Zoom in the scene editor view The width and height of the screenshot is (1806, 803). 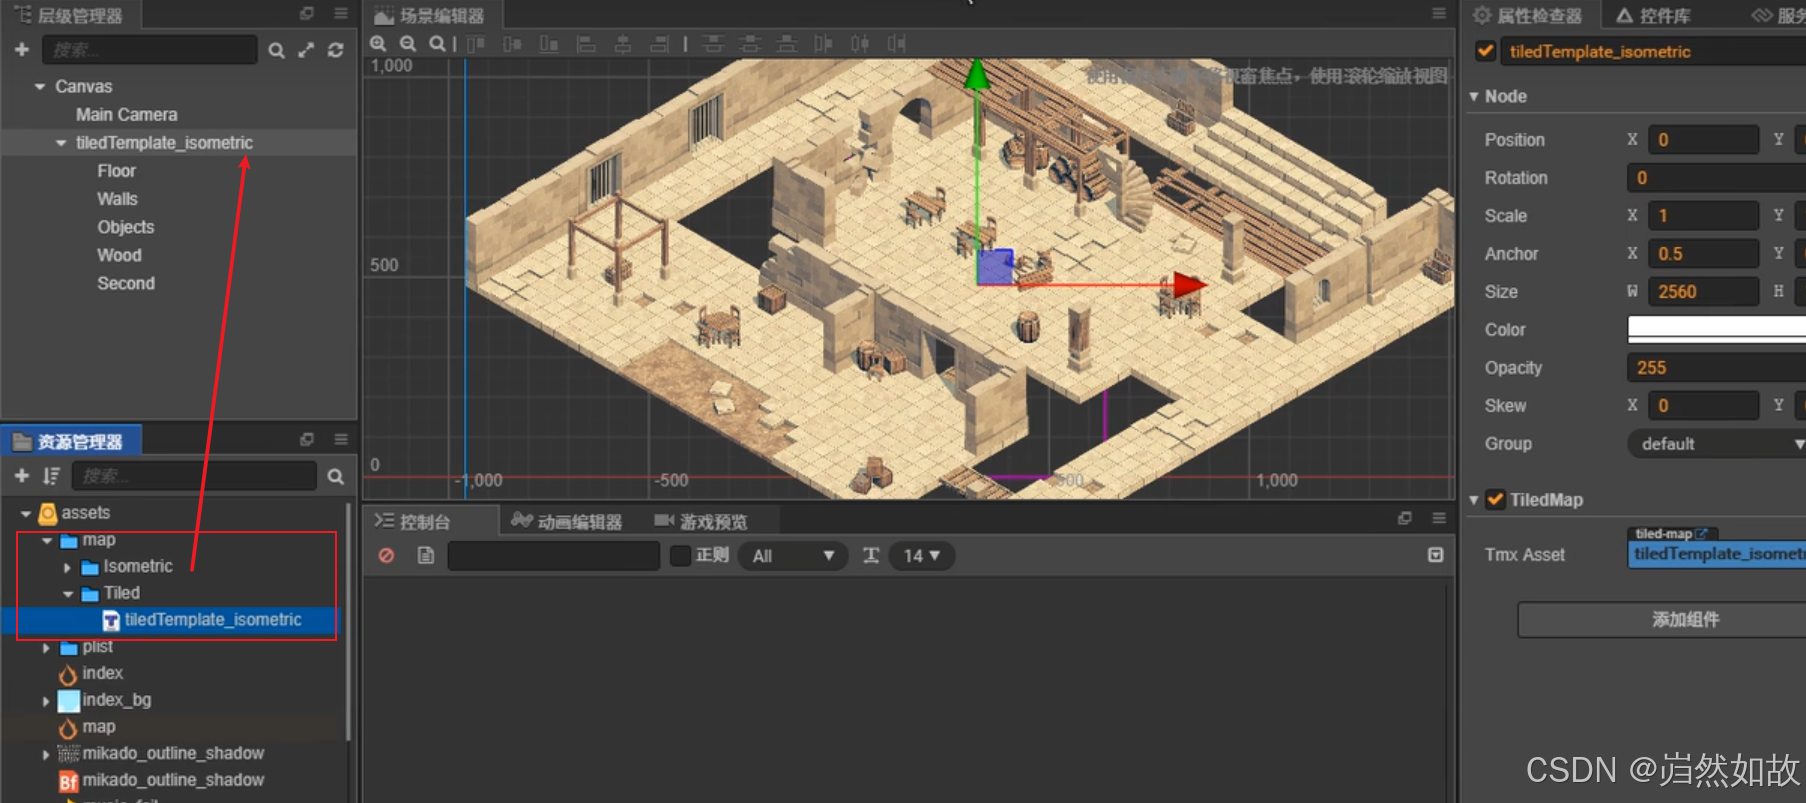point(378,43)
